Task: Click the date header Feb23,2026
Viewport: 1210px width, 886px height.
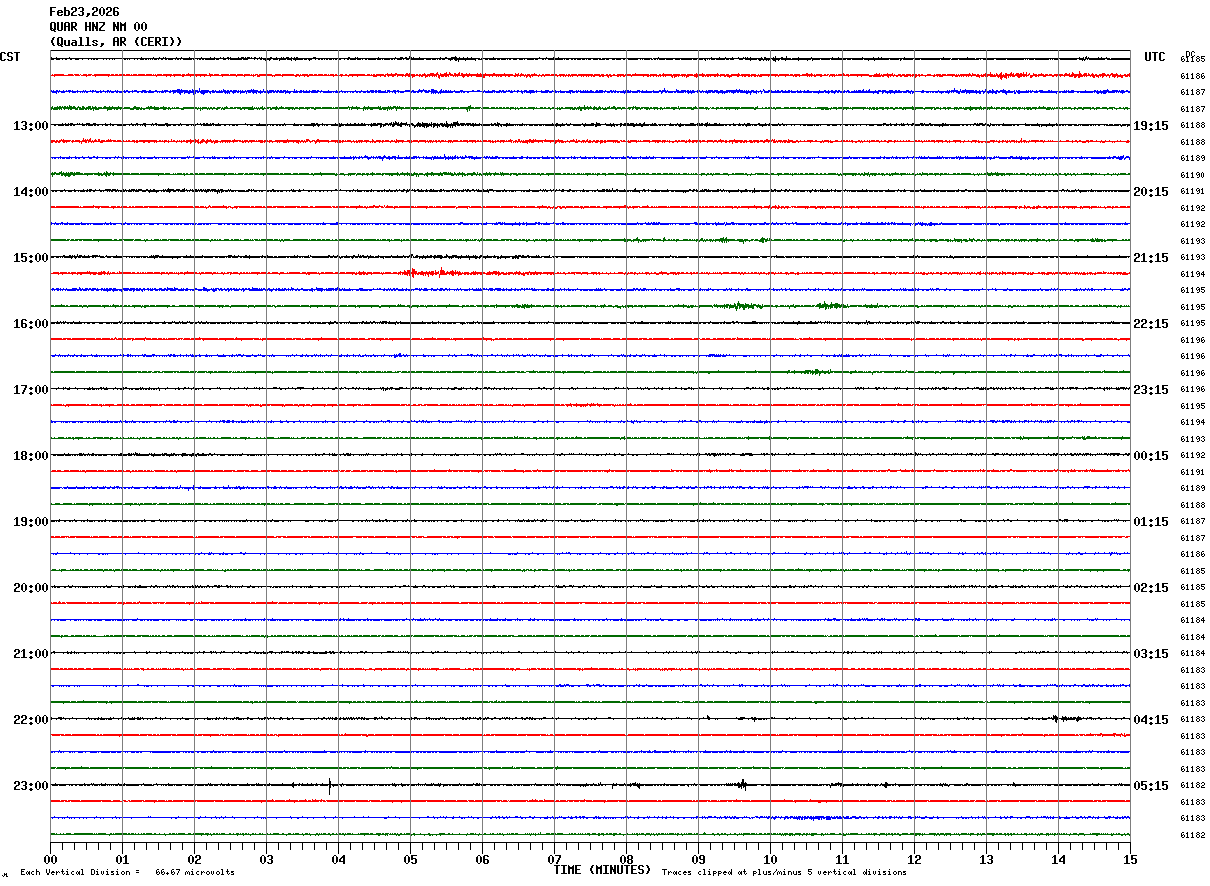Action: pyautogui.click(x=84, y=12)
